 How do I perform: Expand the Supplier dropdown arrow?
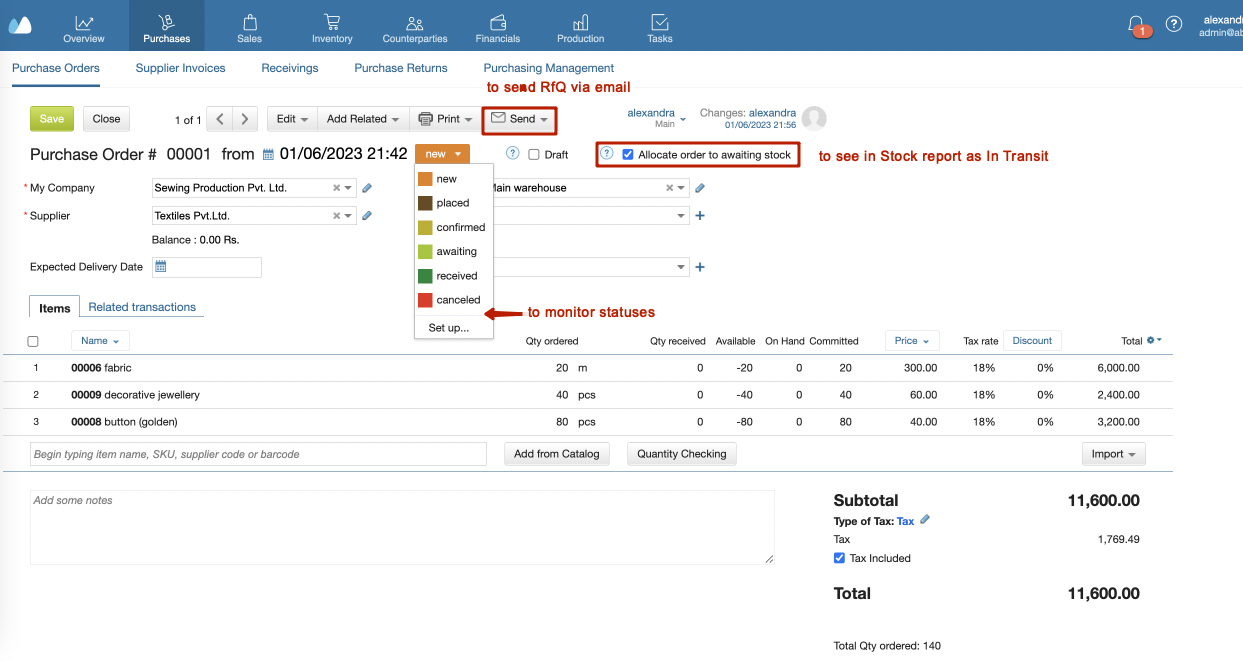348,216
